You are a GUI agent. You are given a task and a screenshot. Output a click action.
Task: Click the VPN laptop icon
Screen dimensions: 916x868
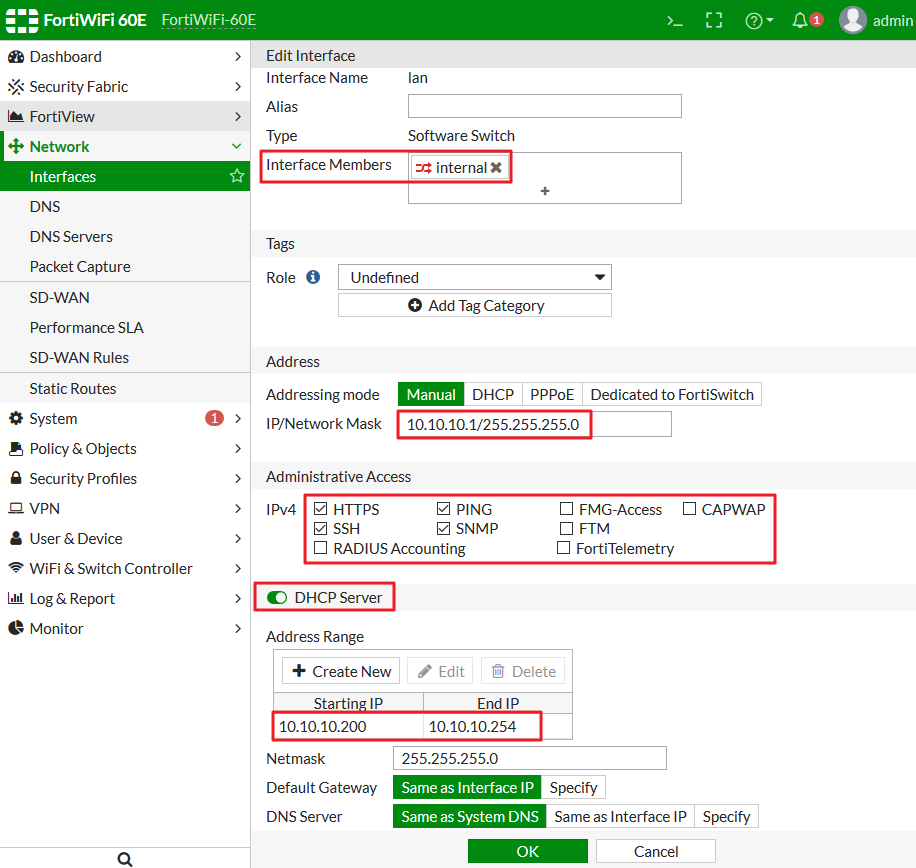(x=16, y=508)
